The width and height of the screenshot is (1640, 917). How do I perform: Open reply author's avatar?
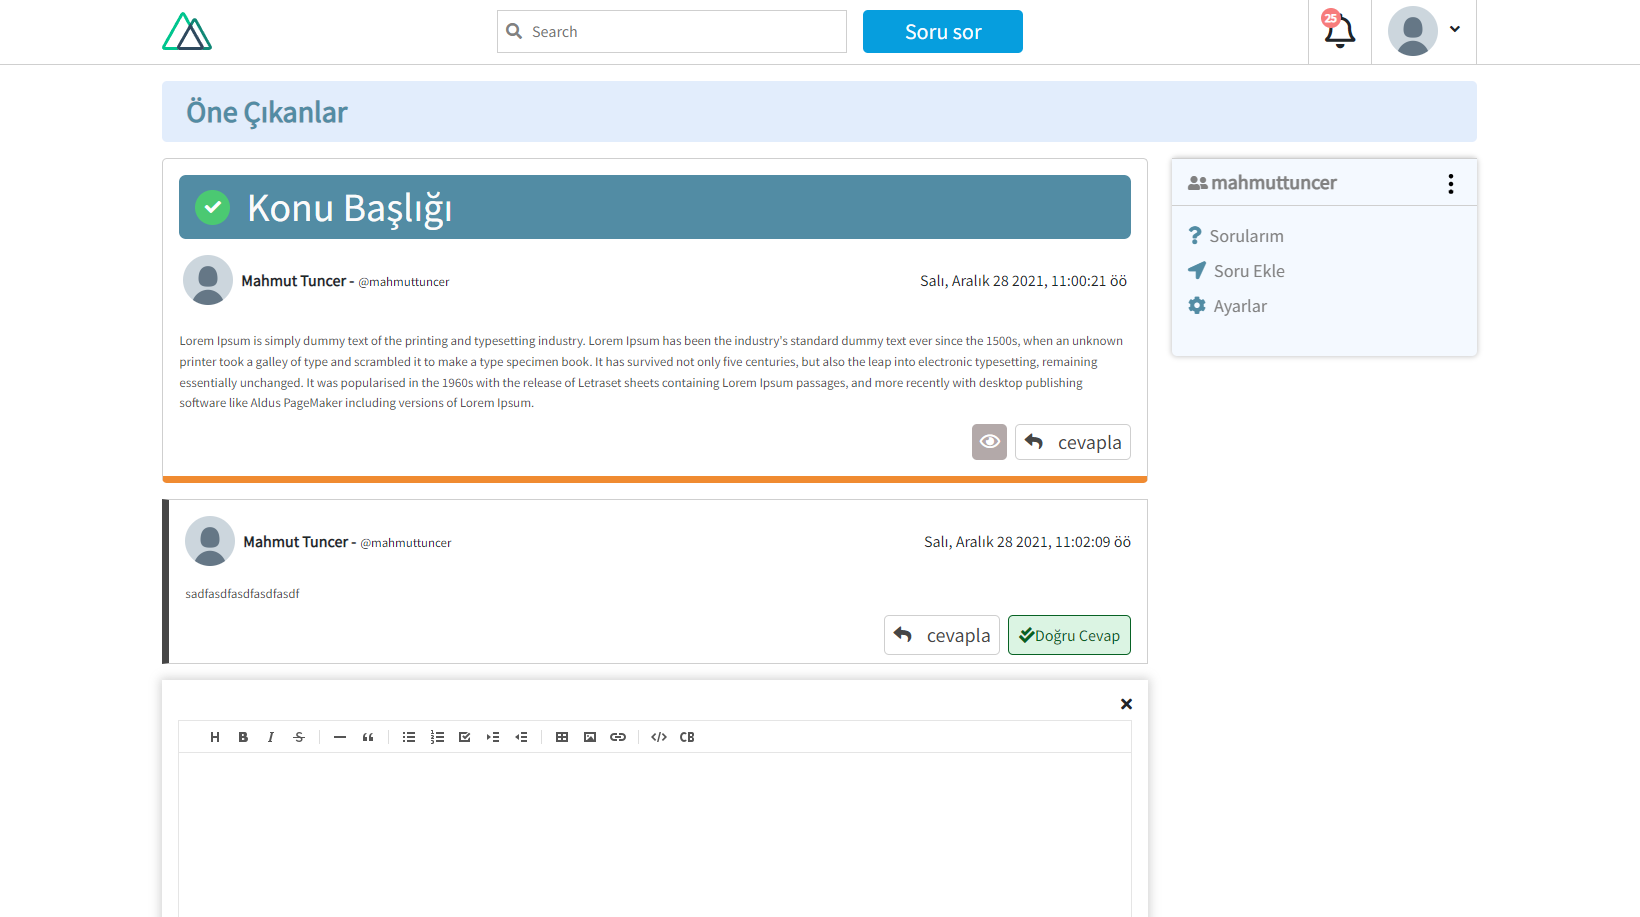coord(210,541)
